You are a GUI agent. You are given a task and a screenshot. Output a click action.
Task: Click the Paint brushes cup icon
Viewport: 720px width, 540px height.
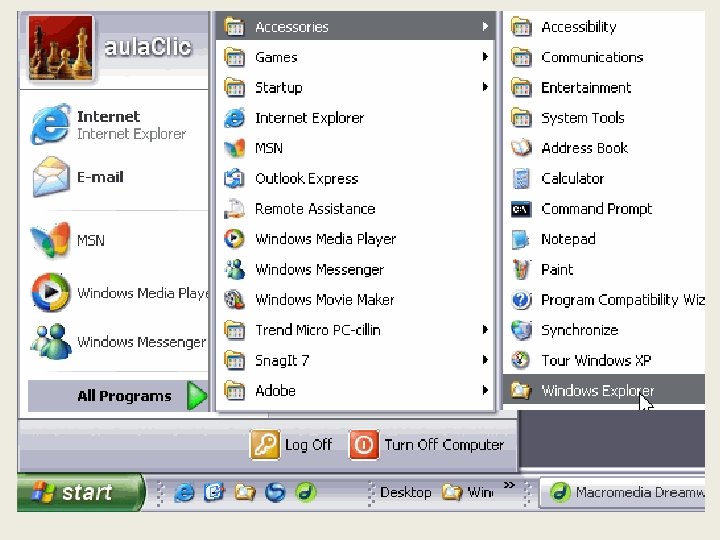521,270
